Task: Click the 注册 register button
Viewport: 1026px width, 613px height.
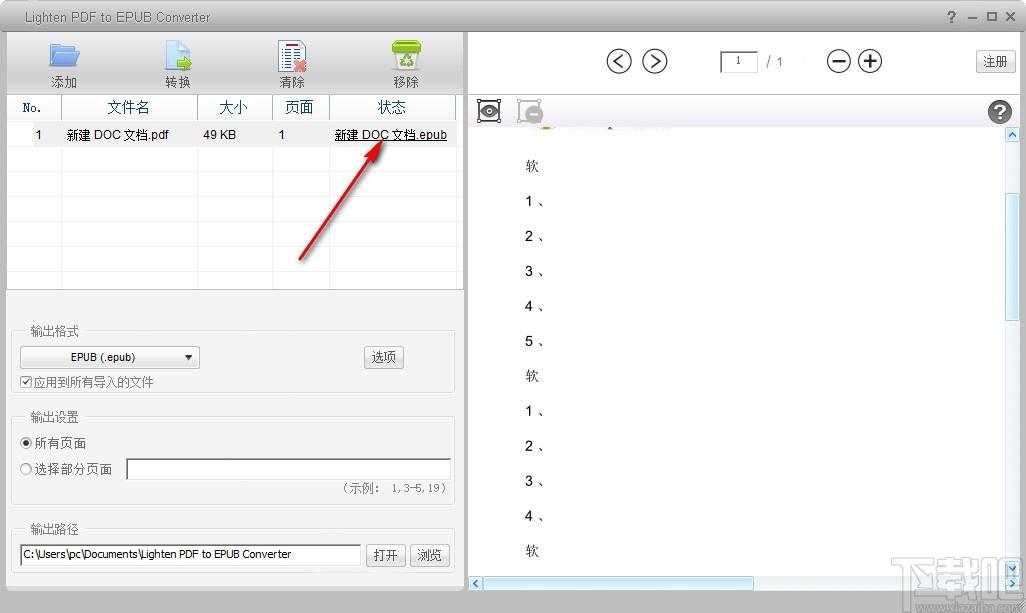Action: click(x=995, y=61)
